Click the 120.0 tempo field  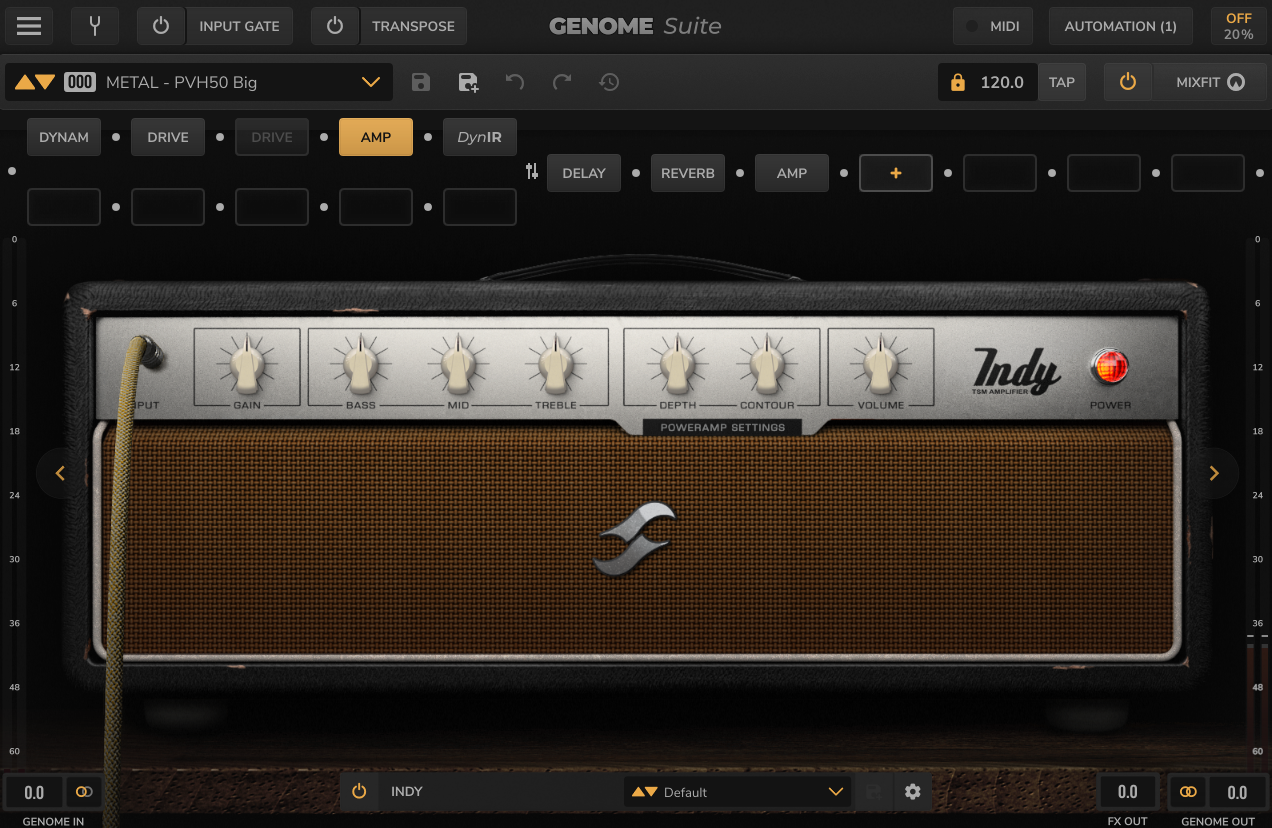click(x=1002, y=82)
